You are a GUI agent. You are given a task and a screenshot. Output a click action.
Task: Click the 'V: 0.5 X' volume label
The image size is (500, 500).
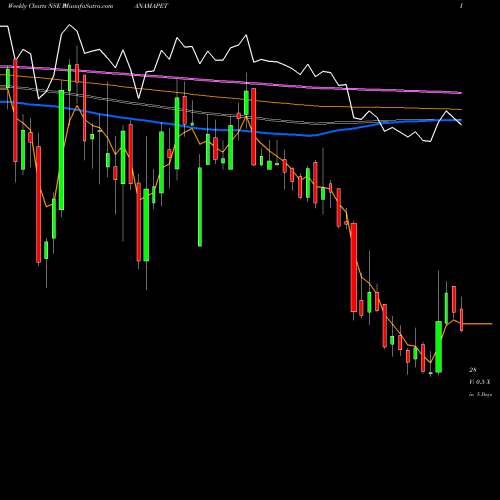pyautogui.click(x=480, y=382)
